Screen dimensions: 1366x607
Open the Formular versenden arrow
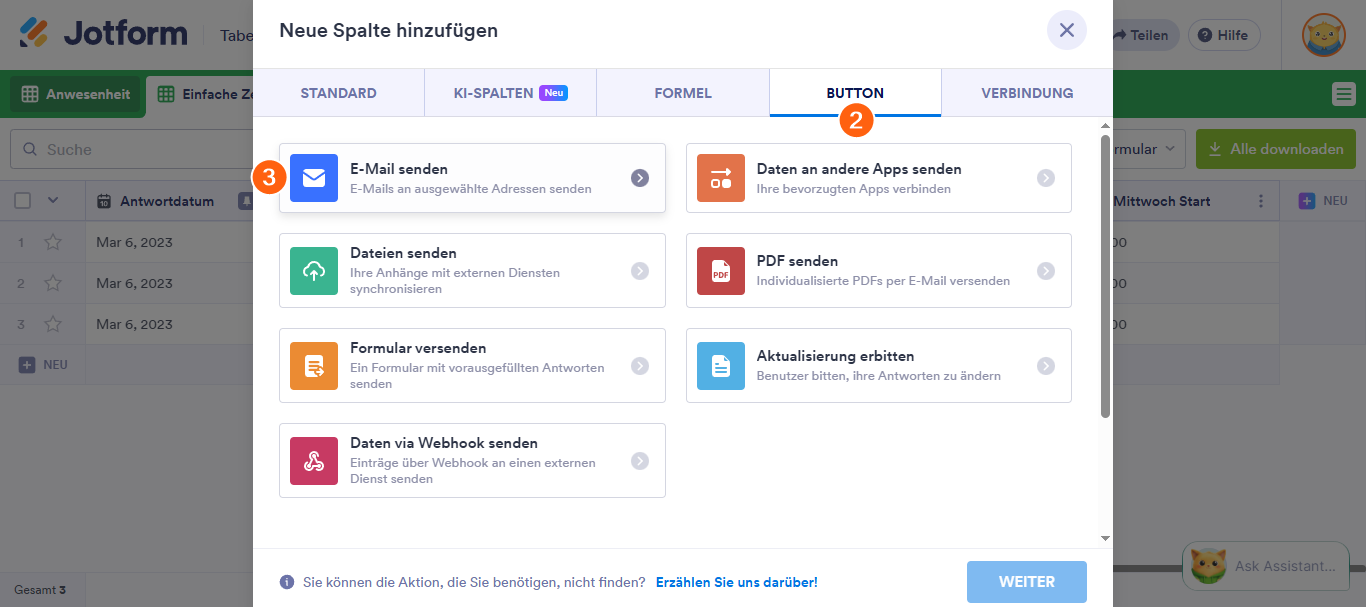pos(640,366)
